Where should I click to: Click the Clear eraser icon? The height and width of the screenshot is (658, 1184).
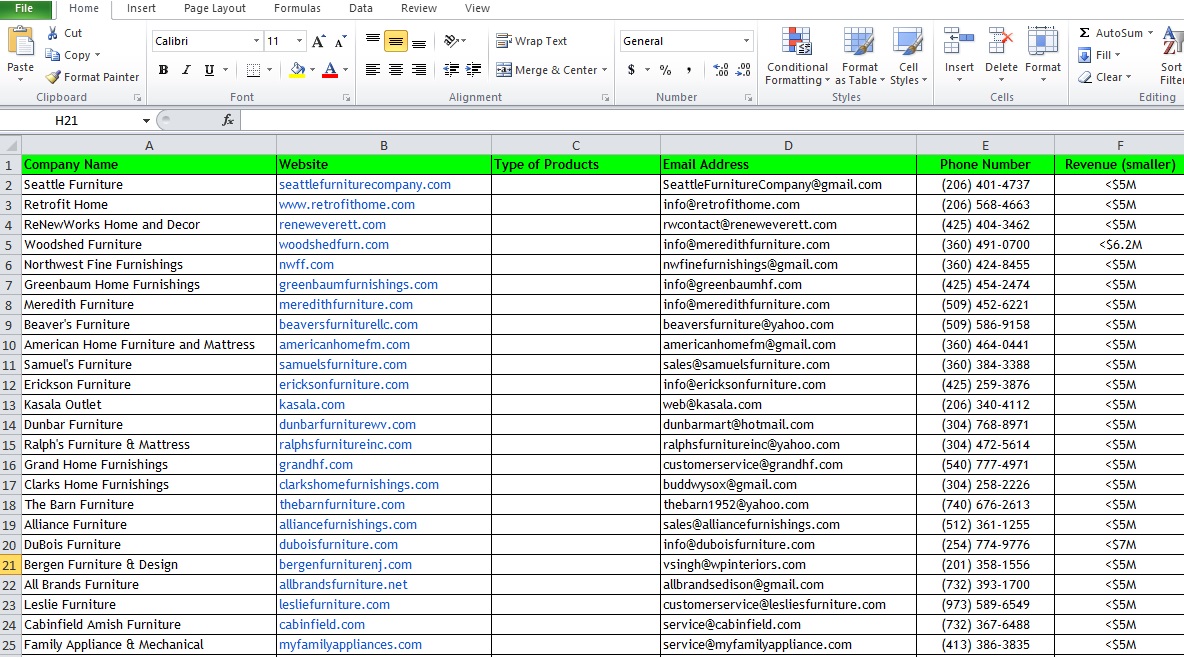[x=1085, y=77]
